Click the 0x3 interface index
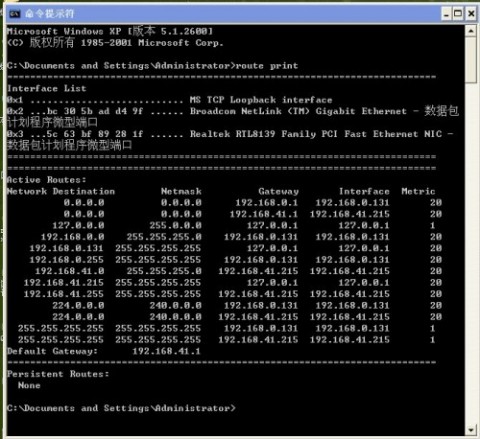 click(15, 134)
